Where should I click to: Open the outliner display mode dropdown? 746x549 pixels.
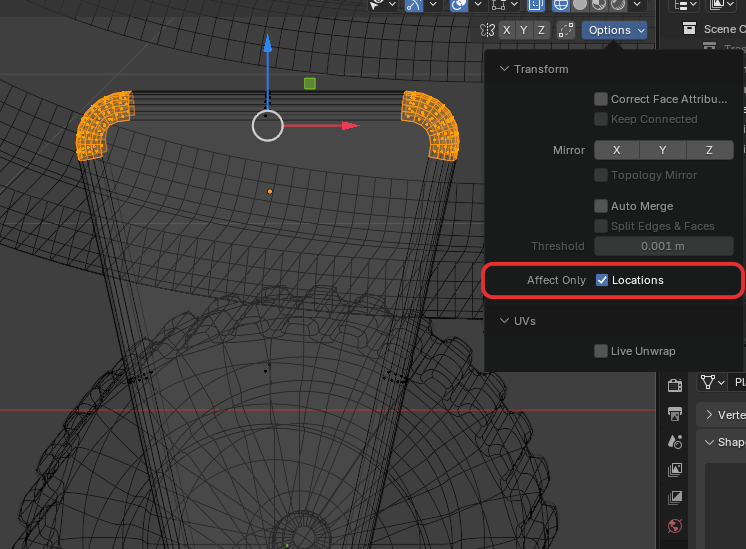(684, 5)
